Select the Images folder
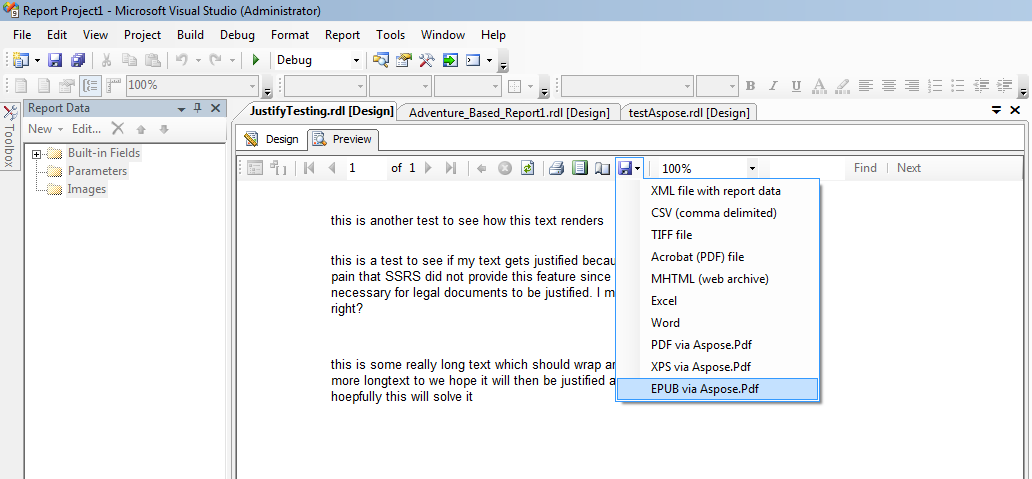Screen dimensions: 1032x479 pyautogui.click(x=86, y=189)
